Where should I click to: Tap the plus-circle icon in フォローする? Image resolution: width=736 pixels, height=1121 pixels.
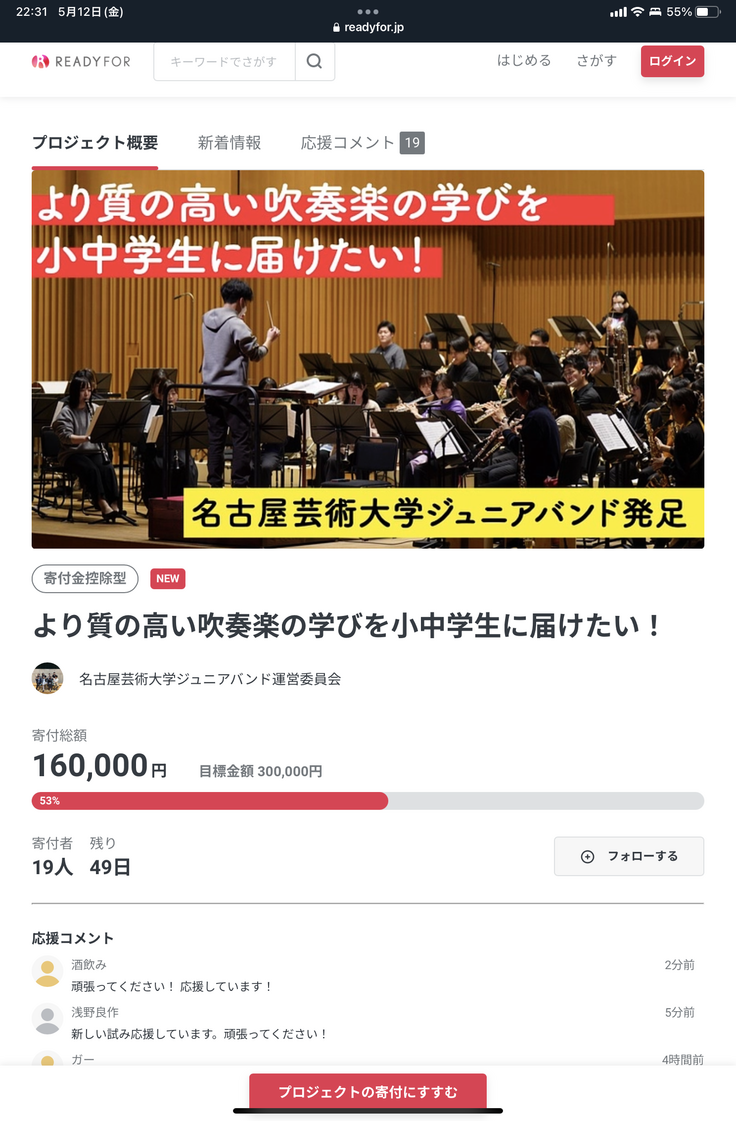pyautogui.click(x=587, y=856)
